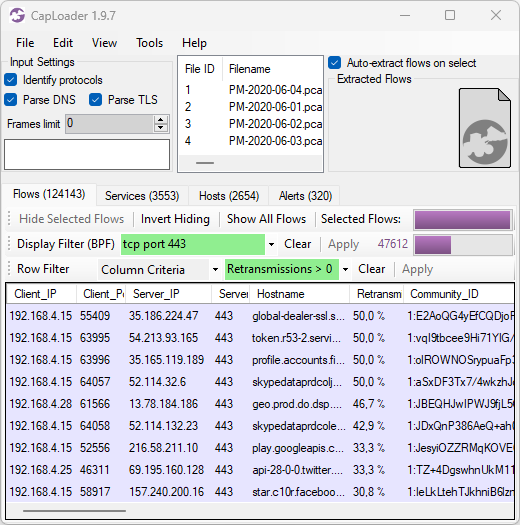Click the Display Filter toolbar grip handle
Viewport: 520px width, 525px height.
point(9,244)
